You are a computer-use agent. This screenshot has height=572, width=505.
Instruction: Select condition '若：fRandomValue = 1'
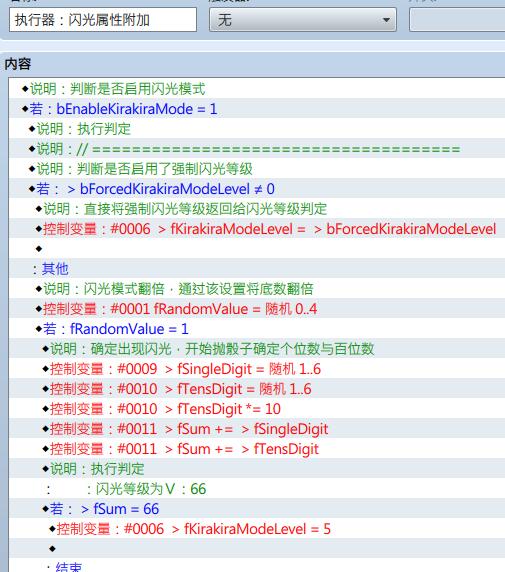pyautogui.click(x=257, y=329)
